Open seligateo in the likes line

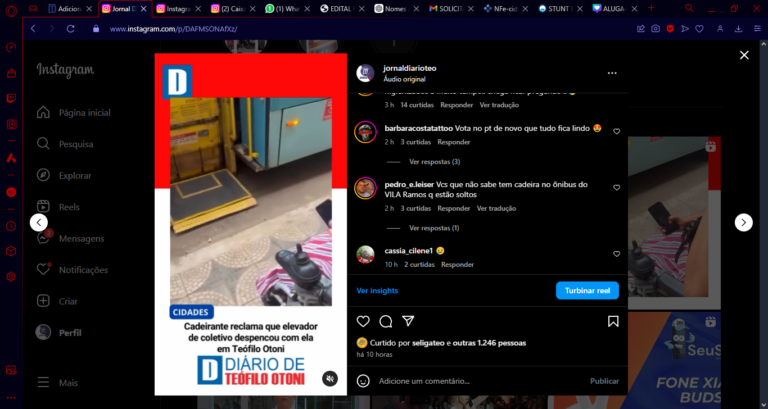428,343
